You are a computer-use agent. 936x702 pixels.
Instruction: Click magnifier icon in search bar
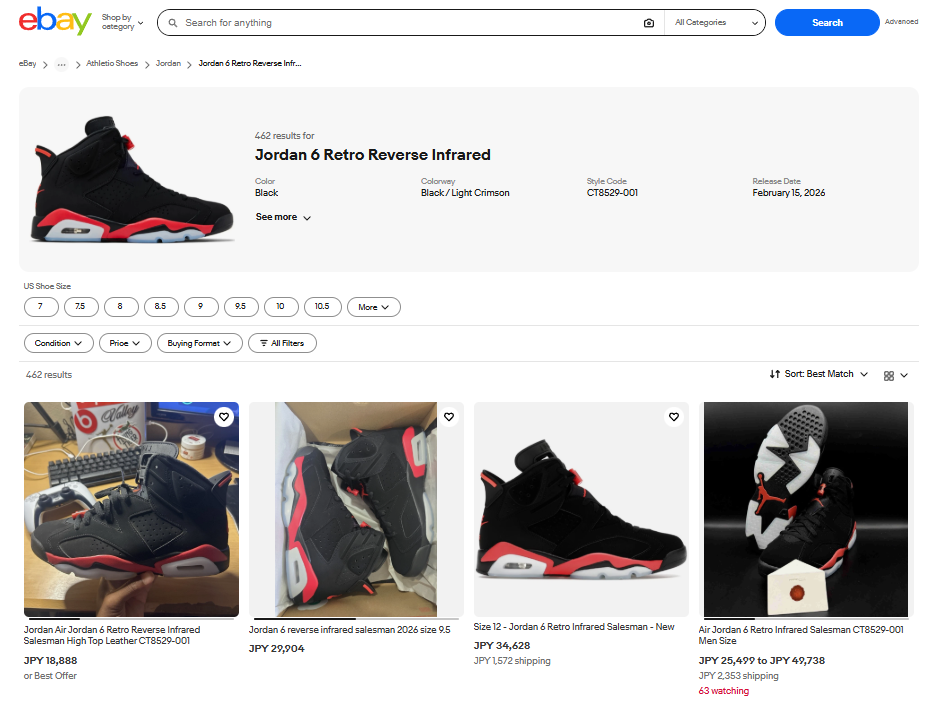tap(173, 23)
